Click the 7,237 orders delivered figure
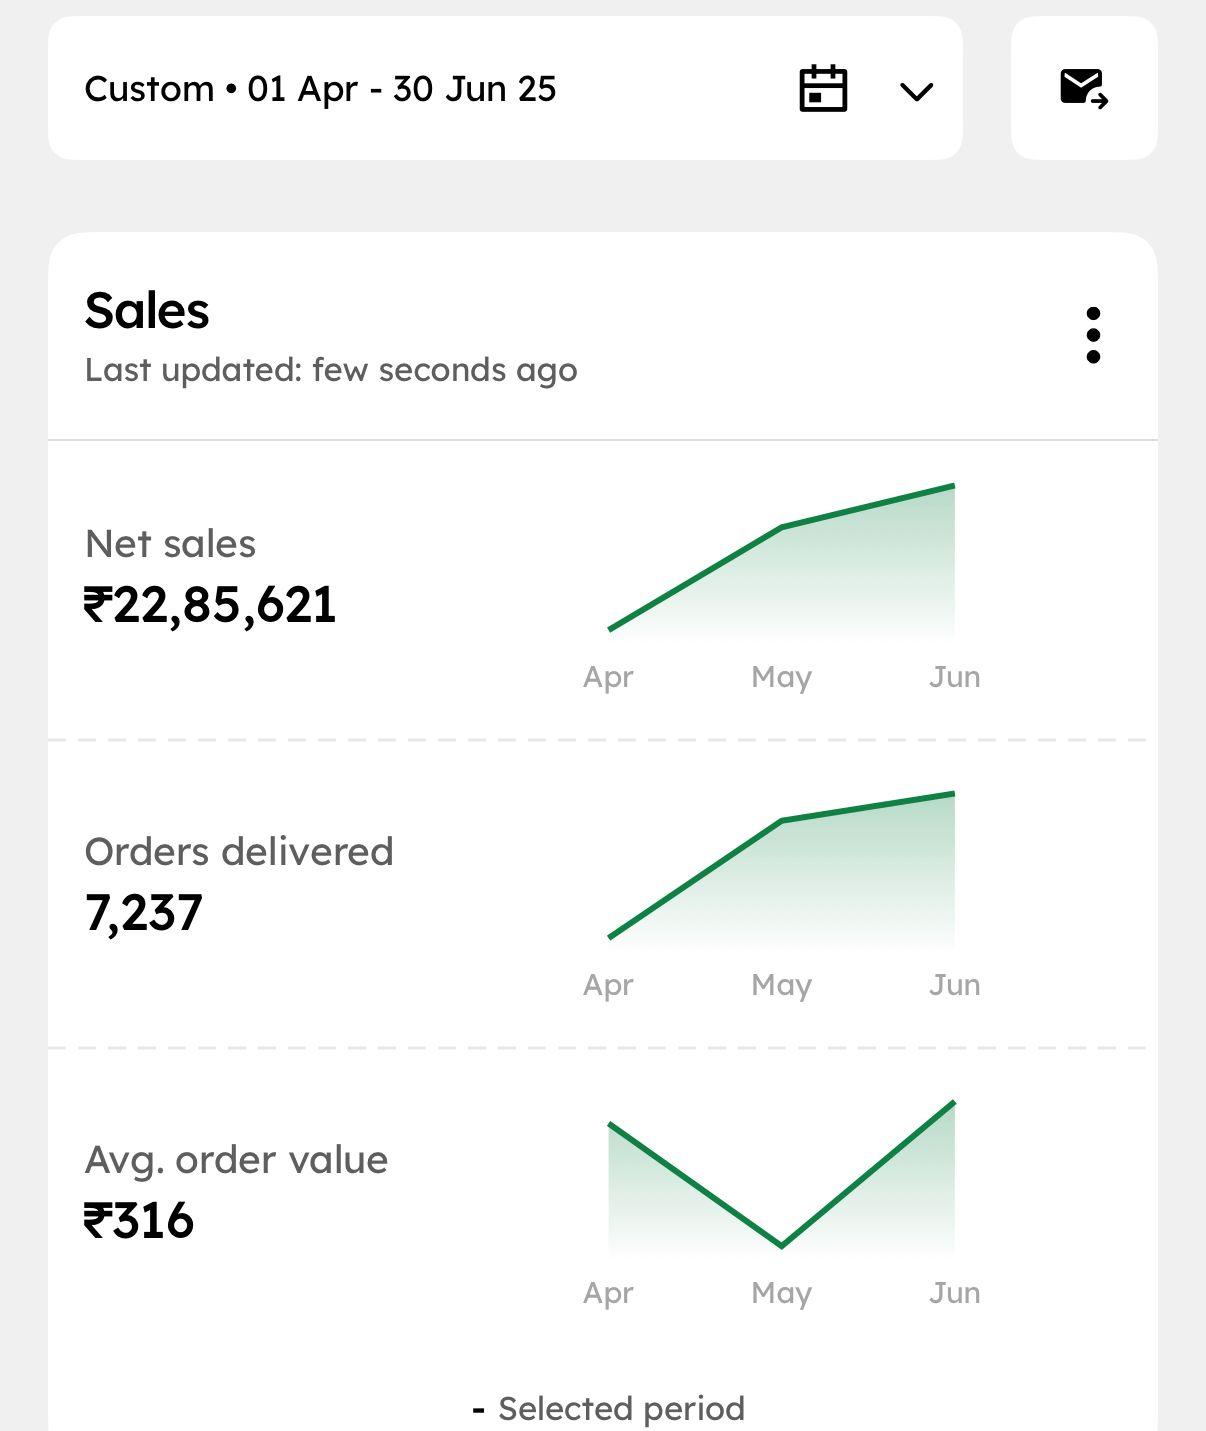Screen dimensions: 1206x1431 click(144, 913)
